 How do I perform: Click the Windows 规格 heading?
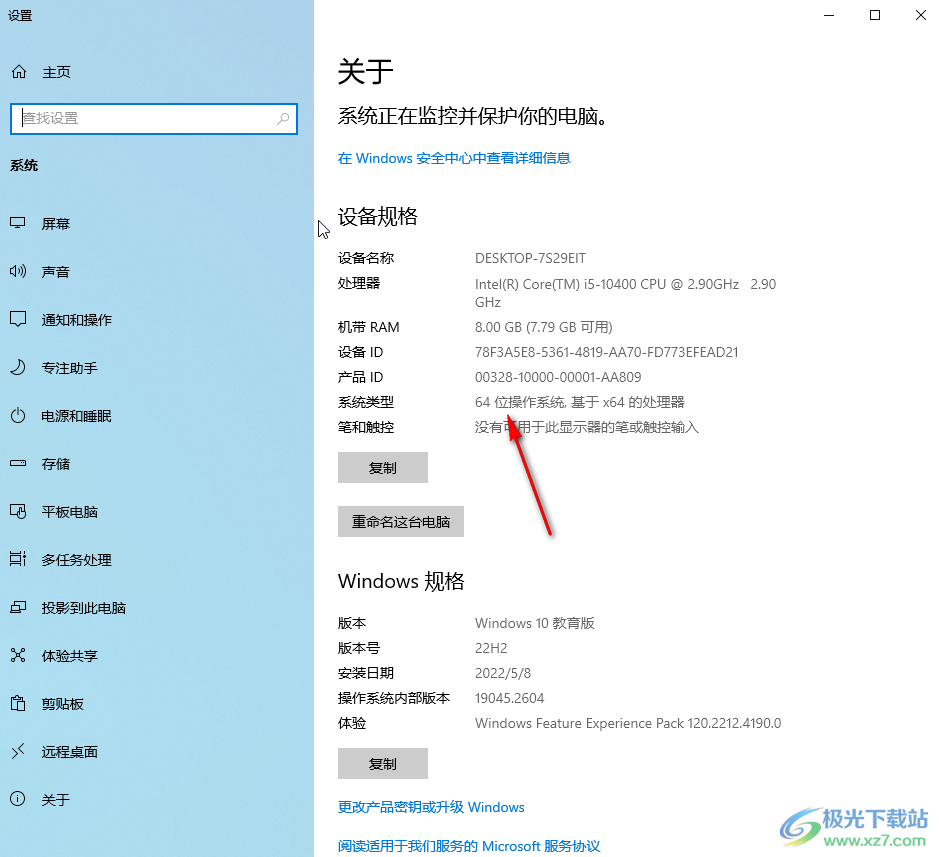point(401,581)
